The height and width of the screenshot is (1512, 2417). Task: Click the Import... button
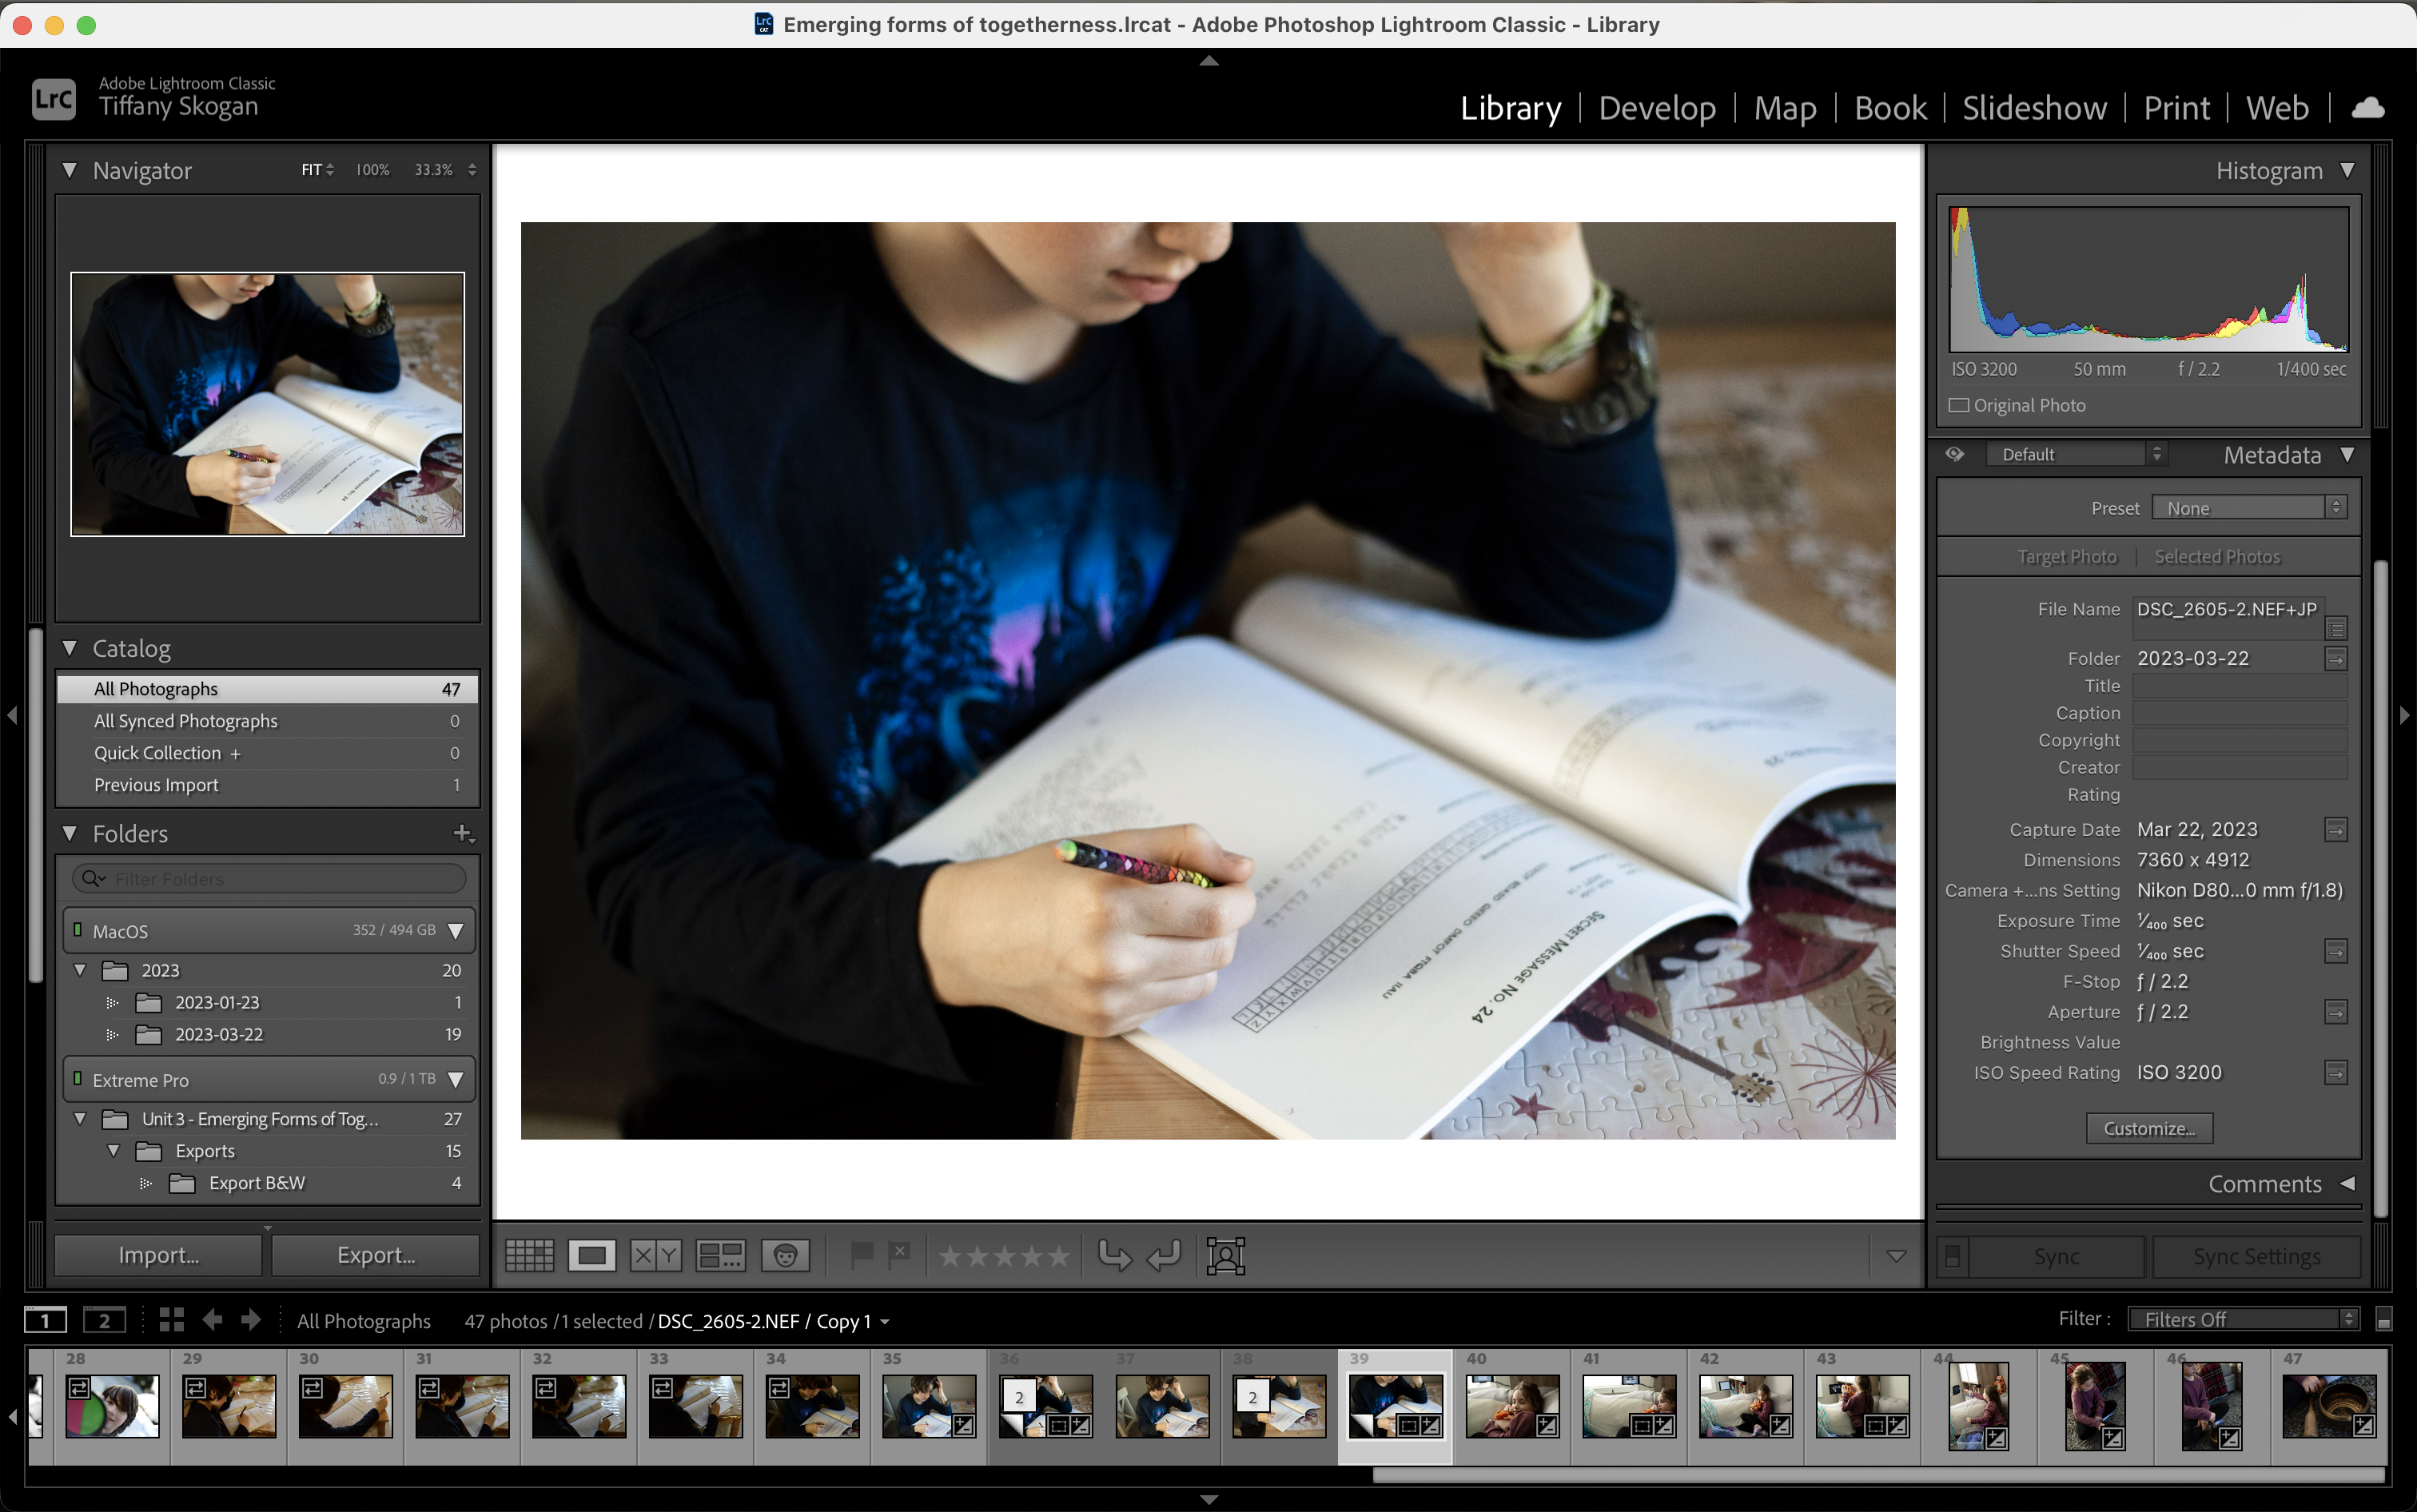(x=158, y=1255)
